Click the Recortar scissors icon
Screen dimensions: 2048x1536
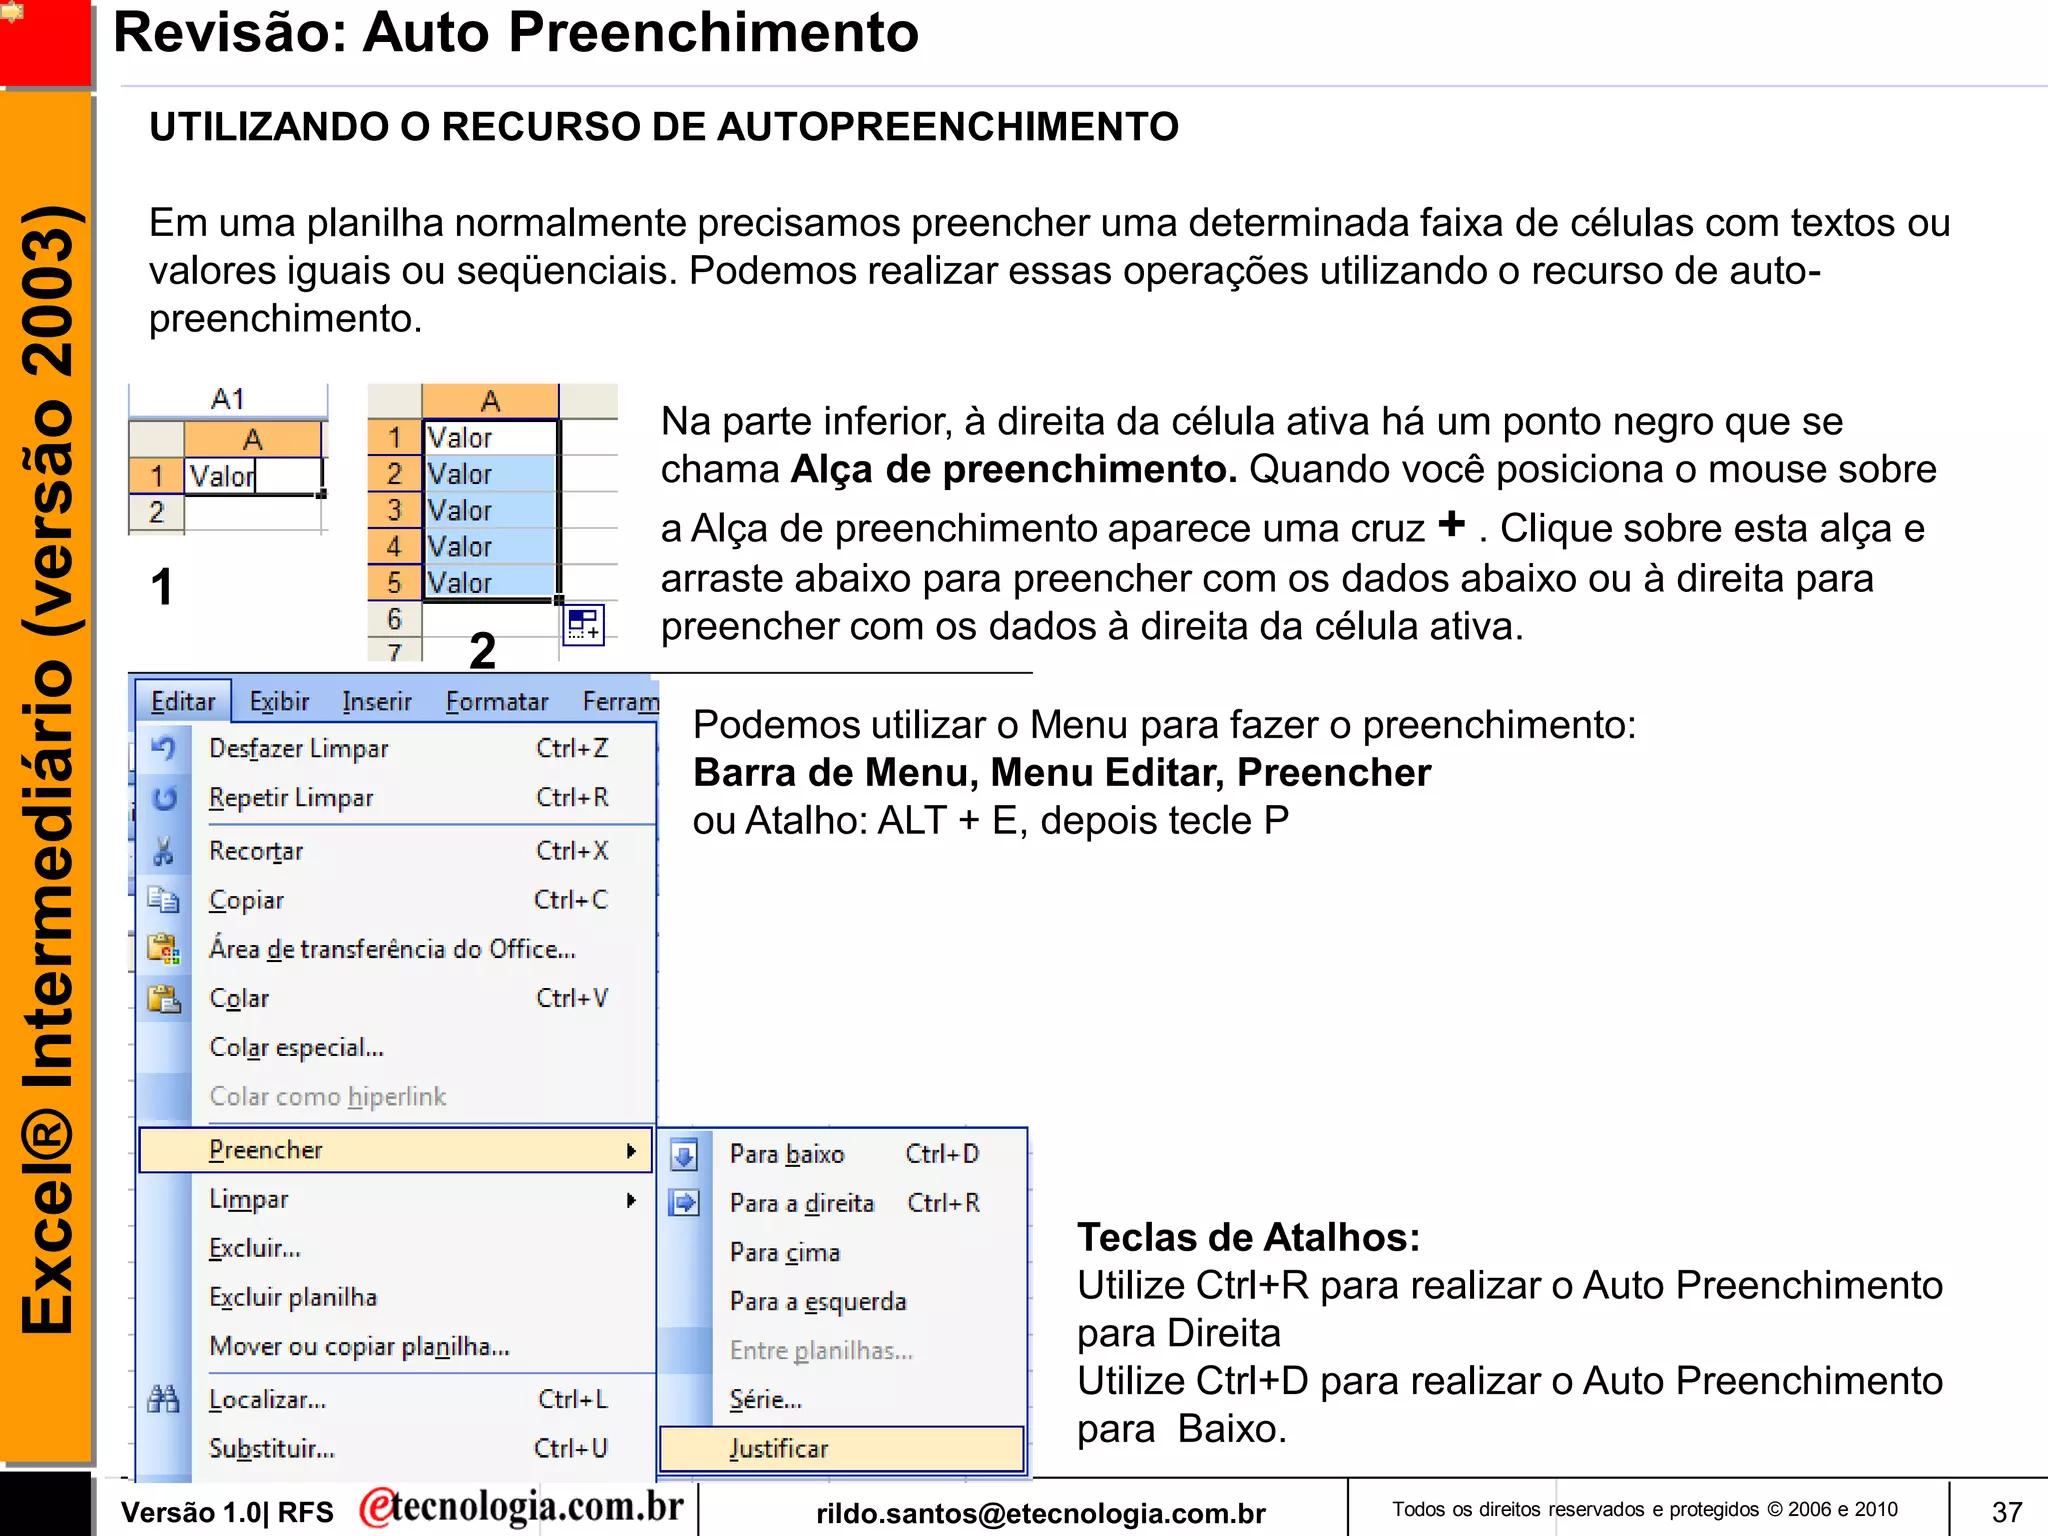(x=164, y=851)
